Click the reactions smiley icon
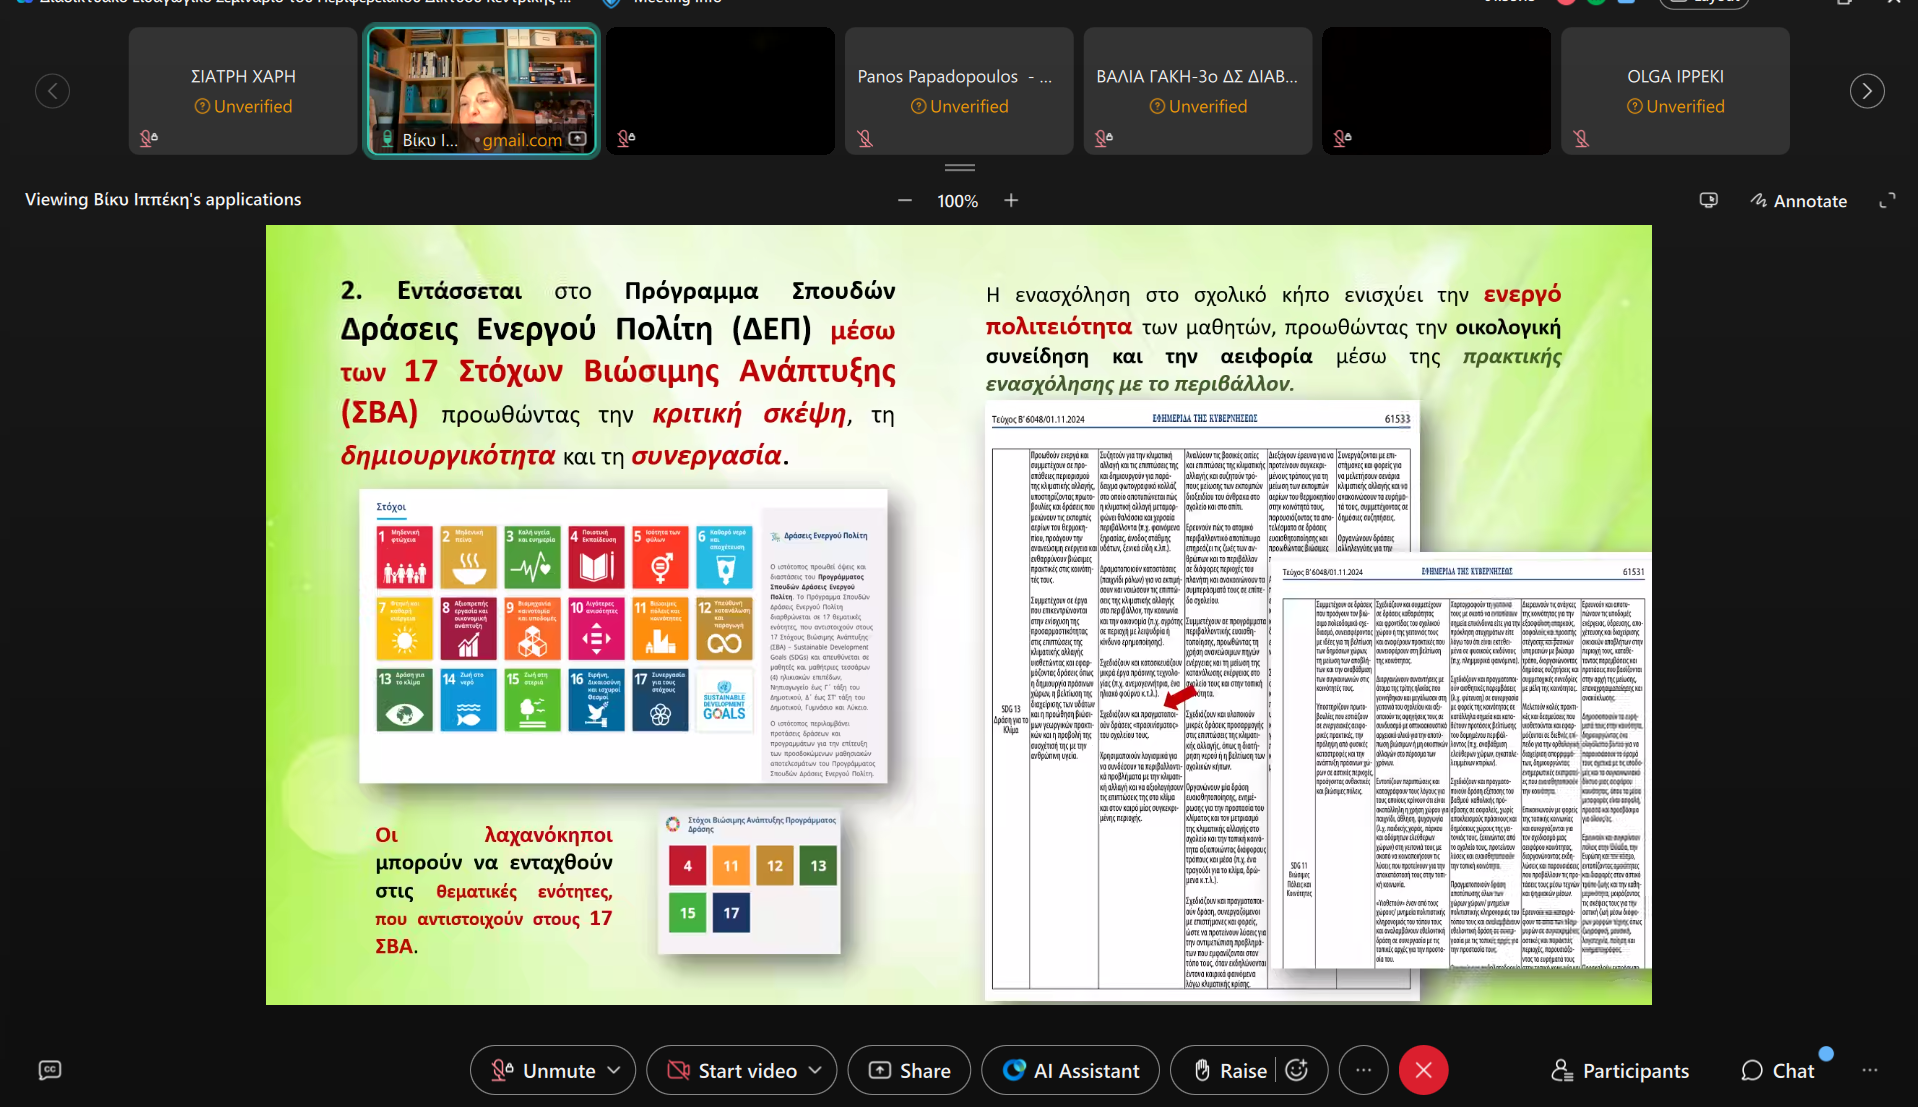Screen dimensions: 1918x1107 (x=1297, y=1070)
